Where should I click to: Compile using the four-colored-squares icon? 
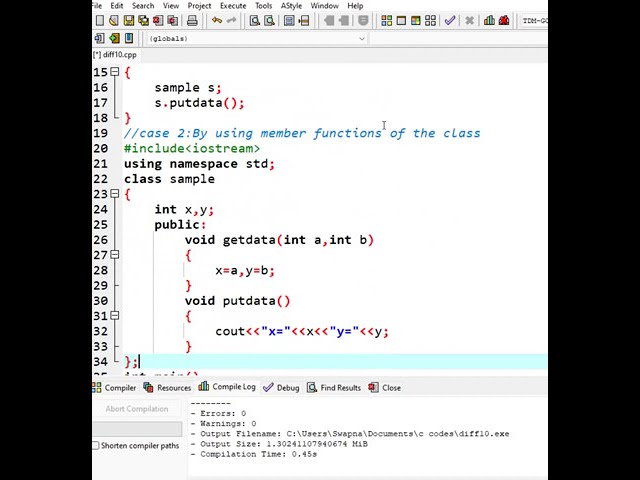coord(387,20)
